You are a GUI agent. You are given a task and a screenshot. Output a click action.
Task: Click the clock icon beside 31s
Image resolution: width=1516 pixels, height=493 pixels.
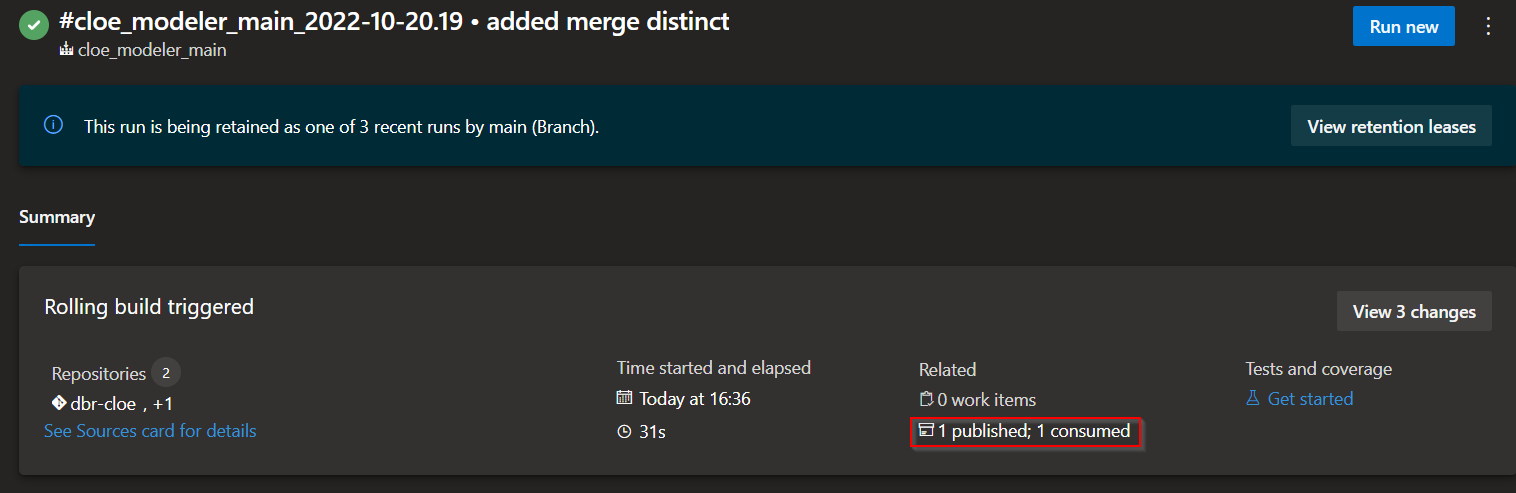(x=624, y=432)
